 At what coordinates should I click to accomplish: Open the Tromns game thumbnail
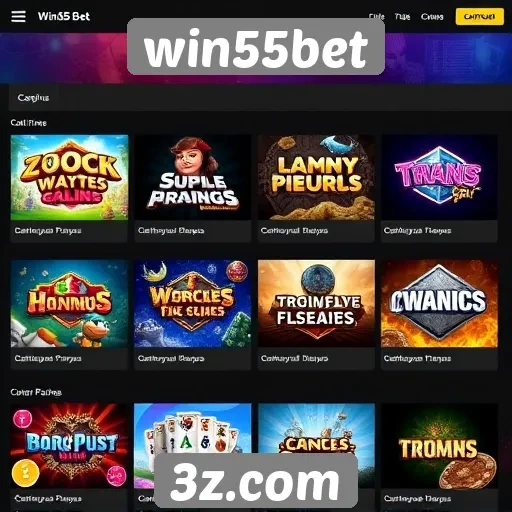[x=439, y=446]
